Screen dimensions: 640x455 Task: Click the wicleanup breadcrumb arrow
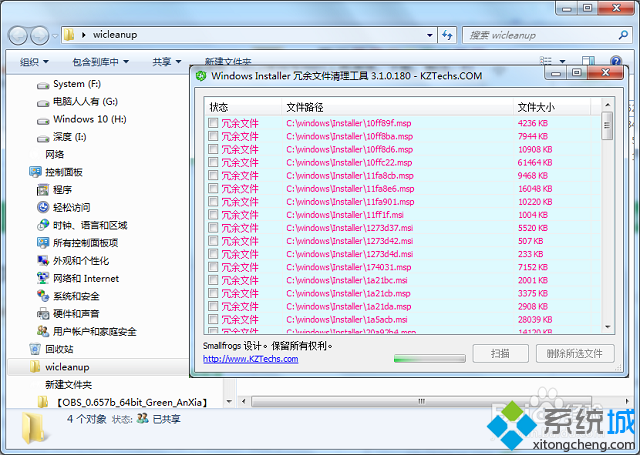pyautogui.click(x=83, y=35)
